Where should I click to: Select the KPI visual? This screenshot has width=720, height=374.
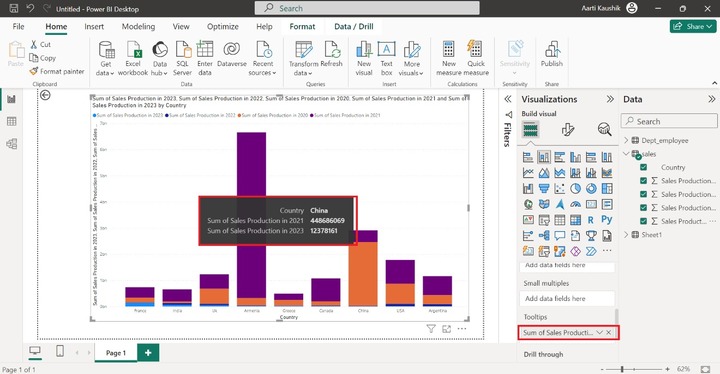[x=528, y=220]
